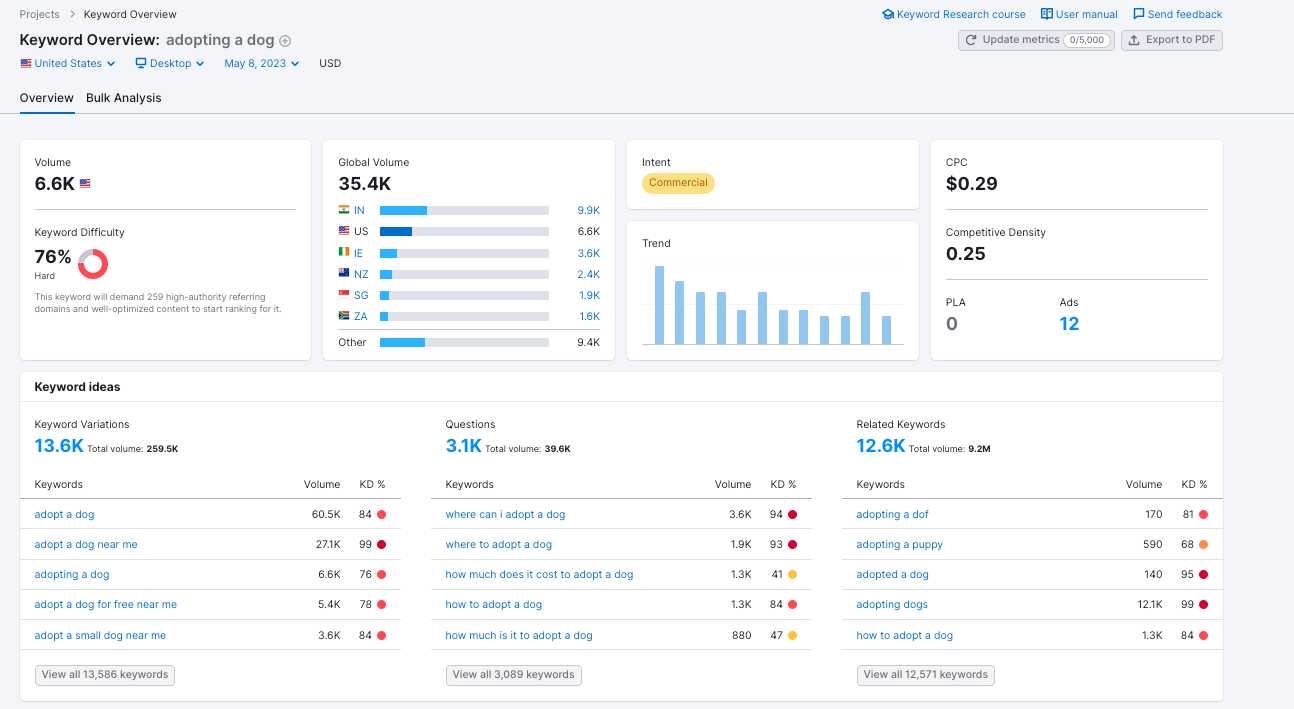Viewport: 1294px width, 709px height.
Task: Click the upload icon in Export to PDF
Action: (1134, 40)
